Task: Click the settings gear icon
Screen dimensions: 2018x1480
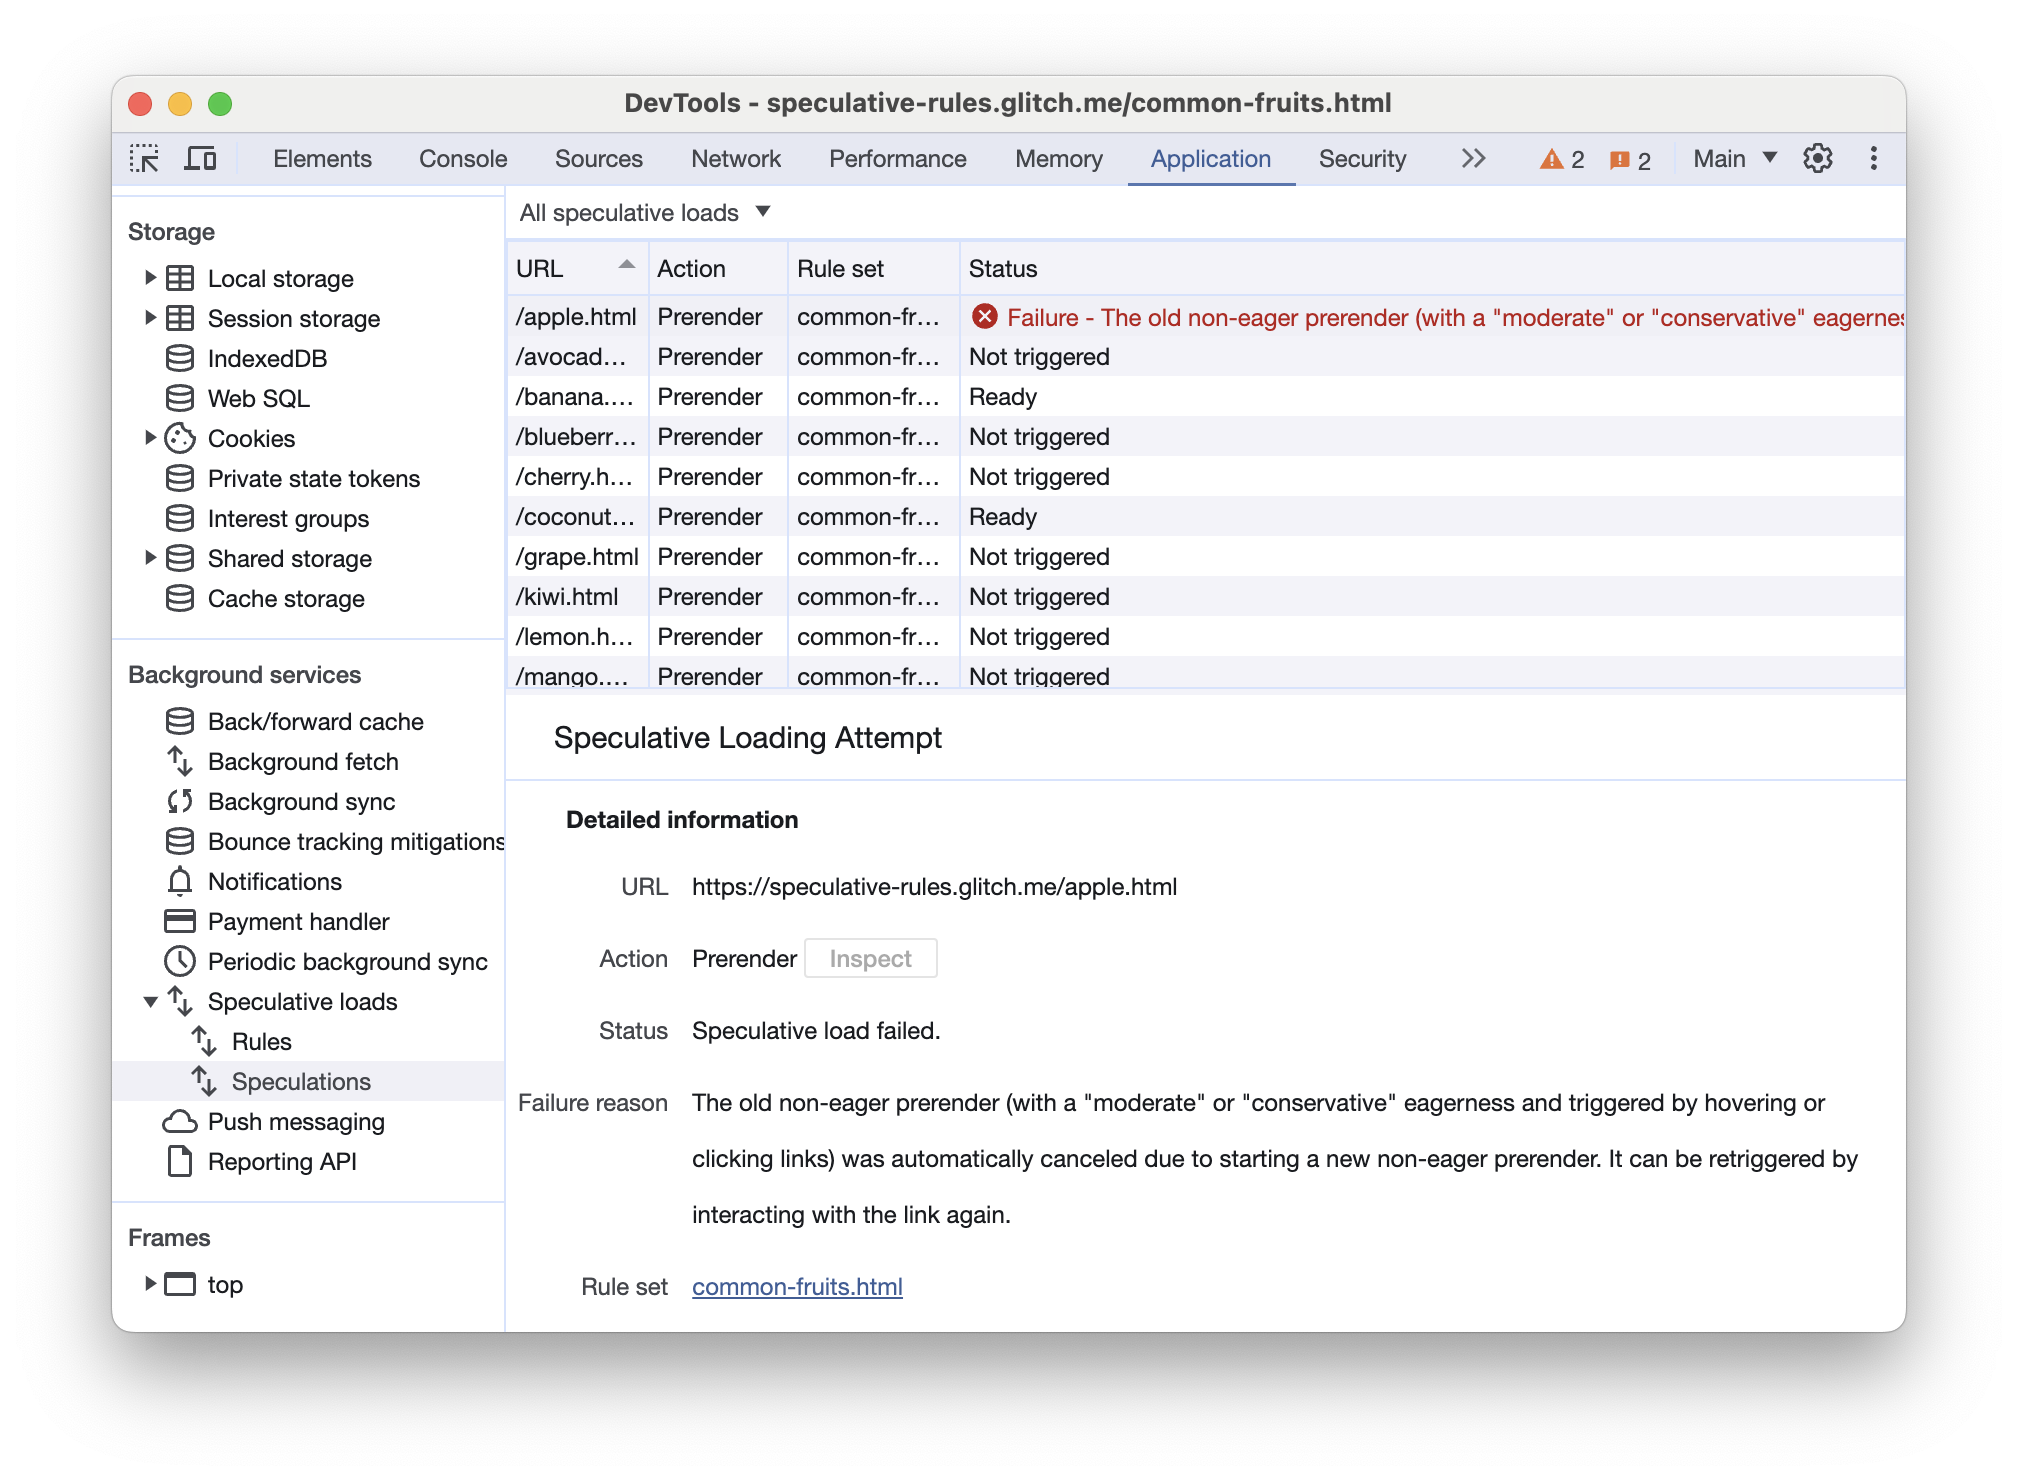Action: click(1817, 158)
